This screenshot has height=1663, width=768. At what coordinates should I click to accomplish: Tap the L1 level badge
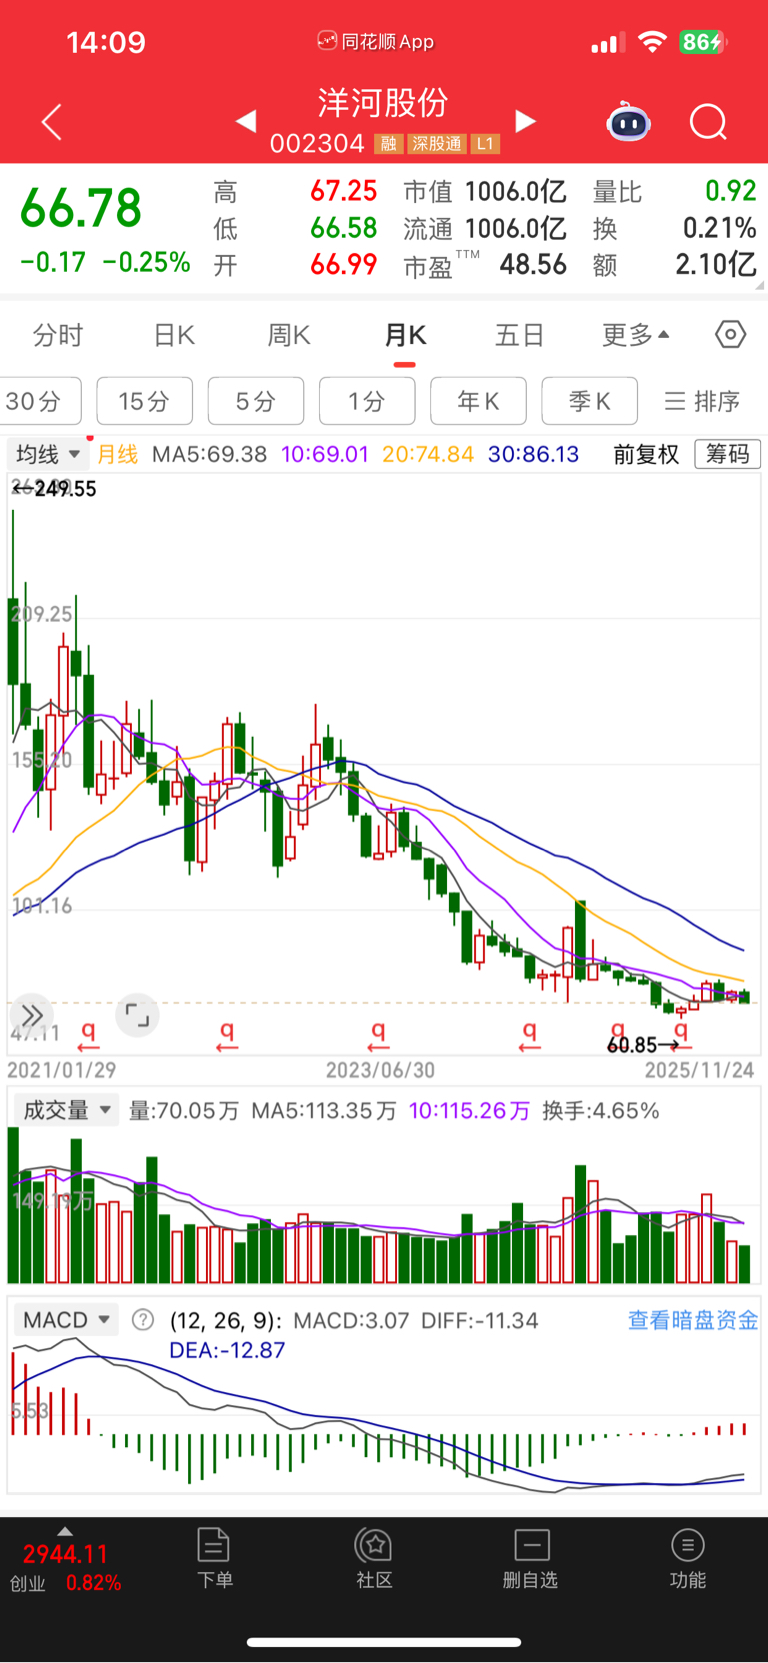(x=485, y=144)
